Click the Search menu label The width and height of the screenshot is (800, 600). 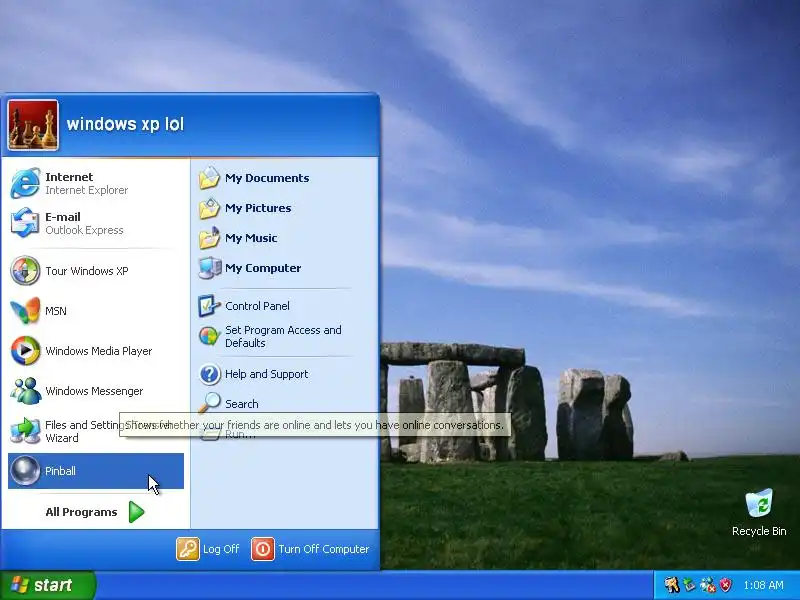pyautogui.click(x=242, y=404)
